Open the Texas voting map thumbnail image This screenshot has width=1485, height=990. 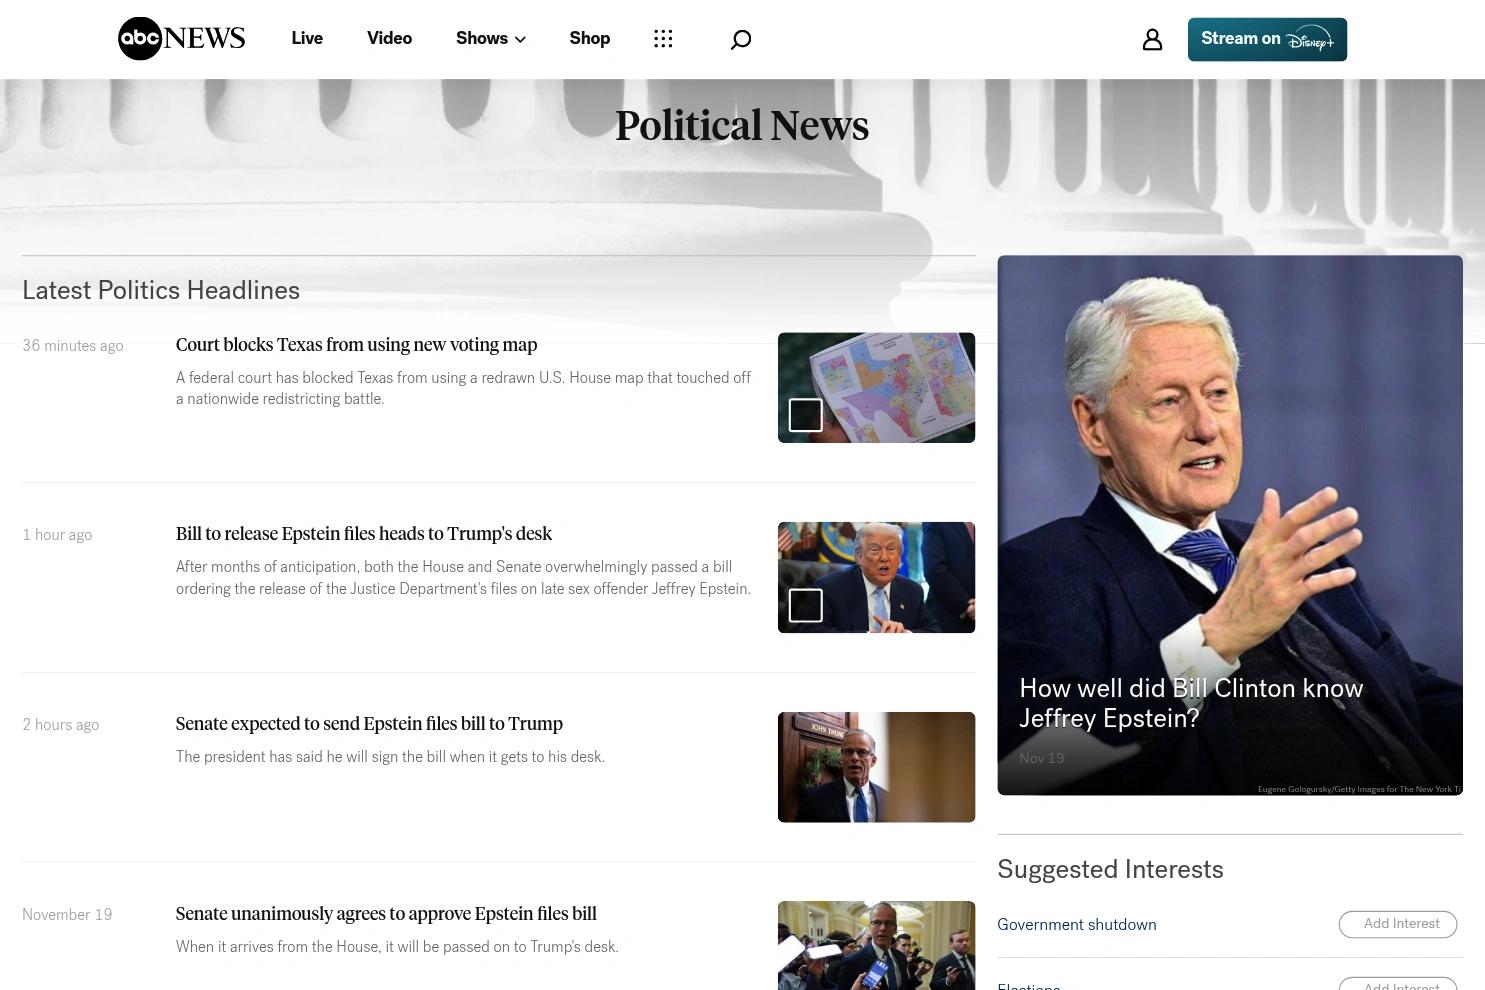876,388
